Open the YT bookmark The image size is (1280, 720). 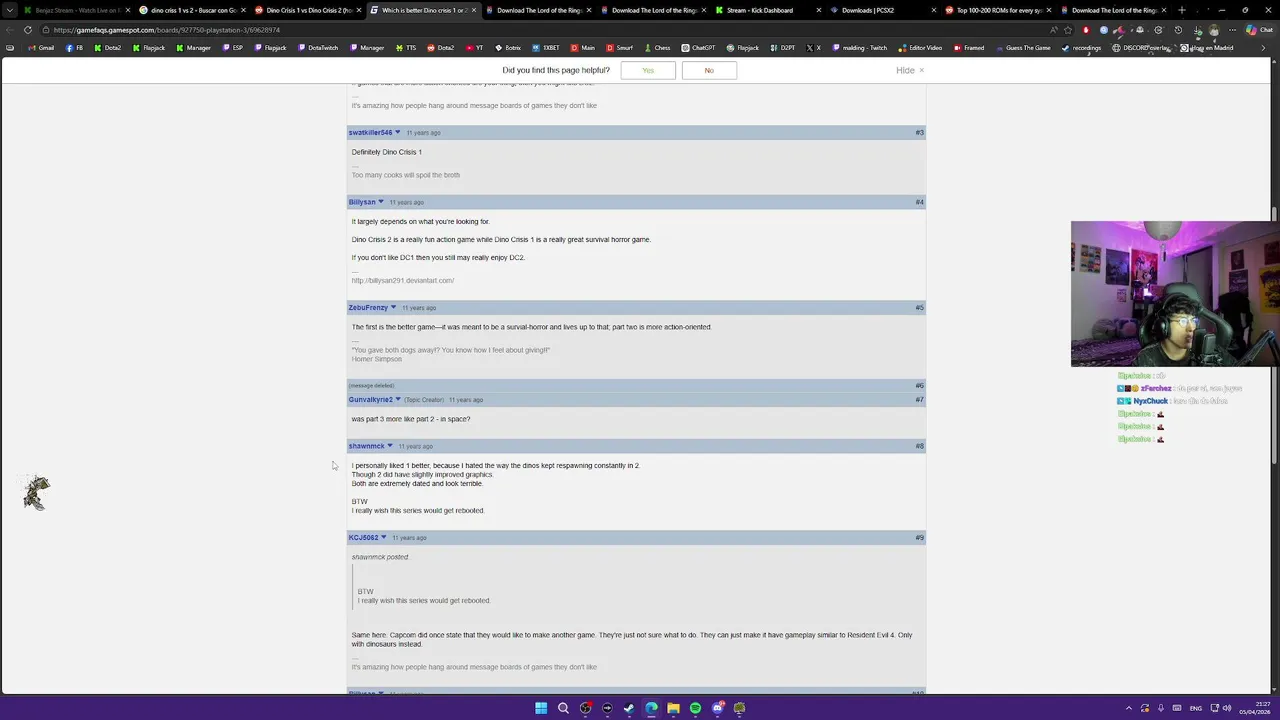pos(475,48)
